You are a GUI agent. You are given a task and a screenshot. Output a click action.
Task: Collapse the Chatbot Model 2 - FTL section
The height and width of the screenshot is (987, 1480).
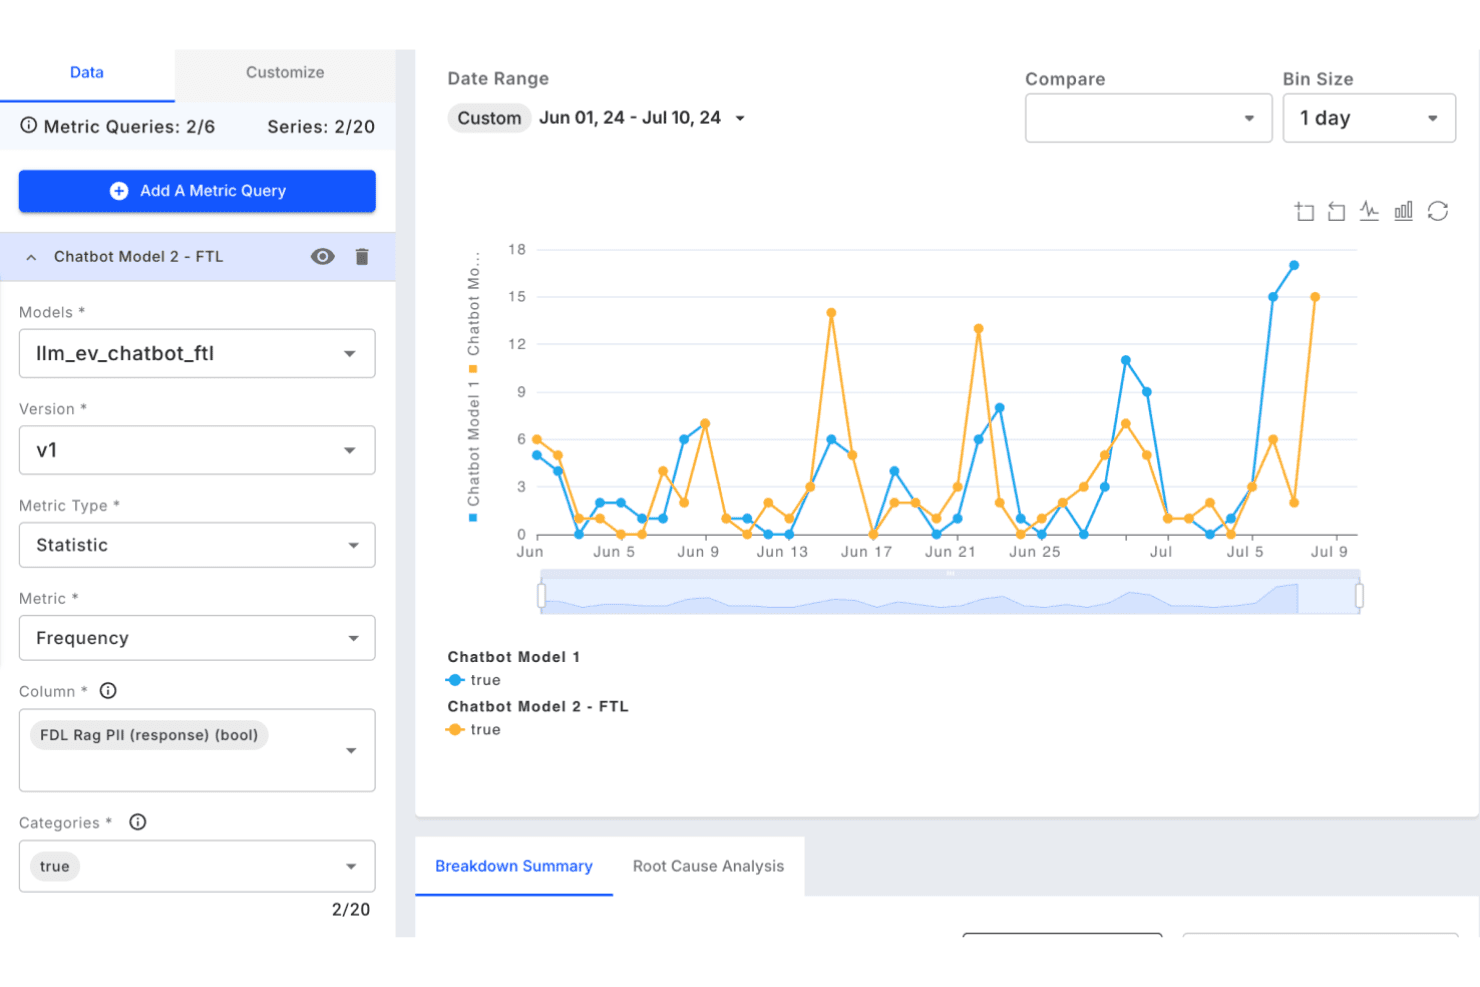coord(31,257)
